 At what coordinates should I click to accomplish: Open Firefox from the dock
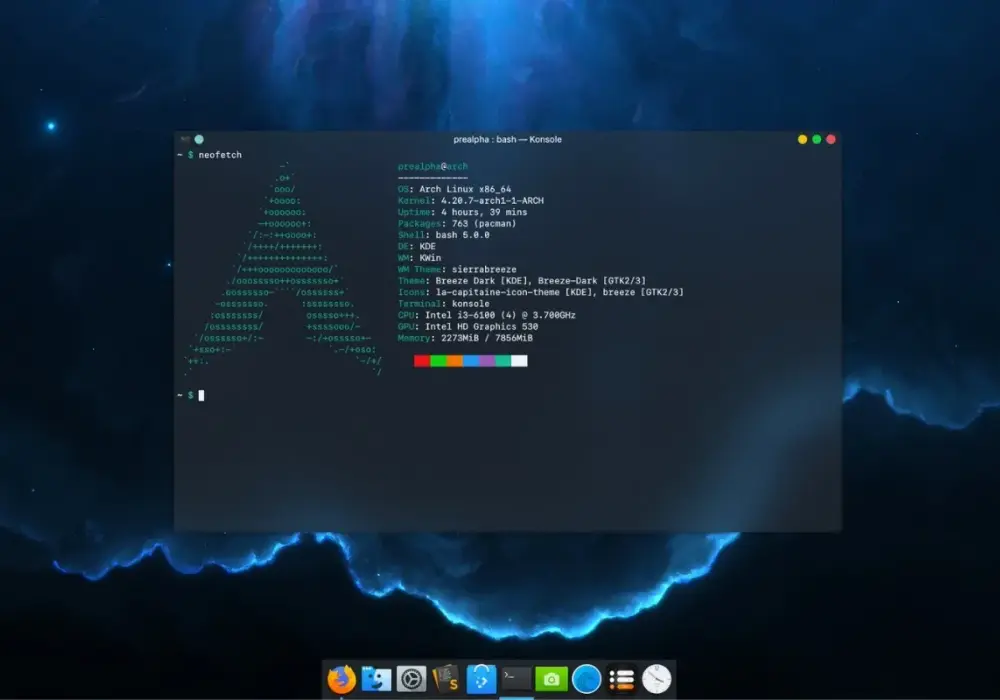click(x=342, y=679)
